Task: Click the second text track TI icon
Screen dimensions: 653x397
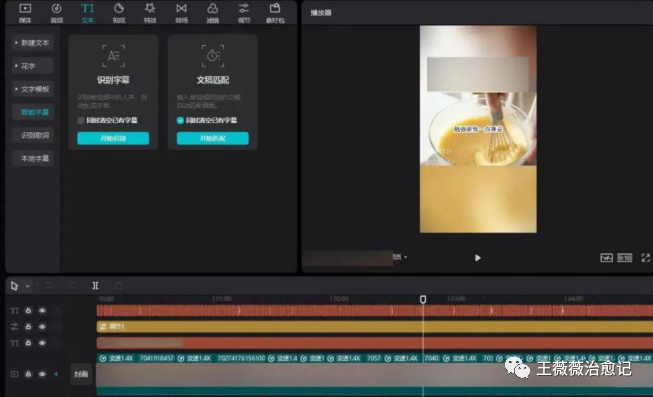Action: [14, 343]
